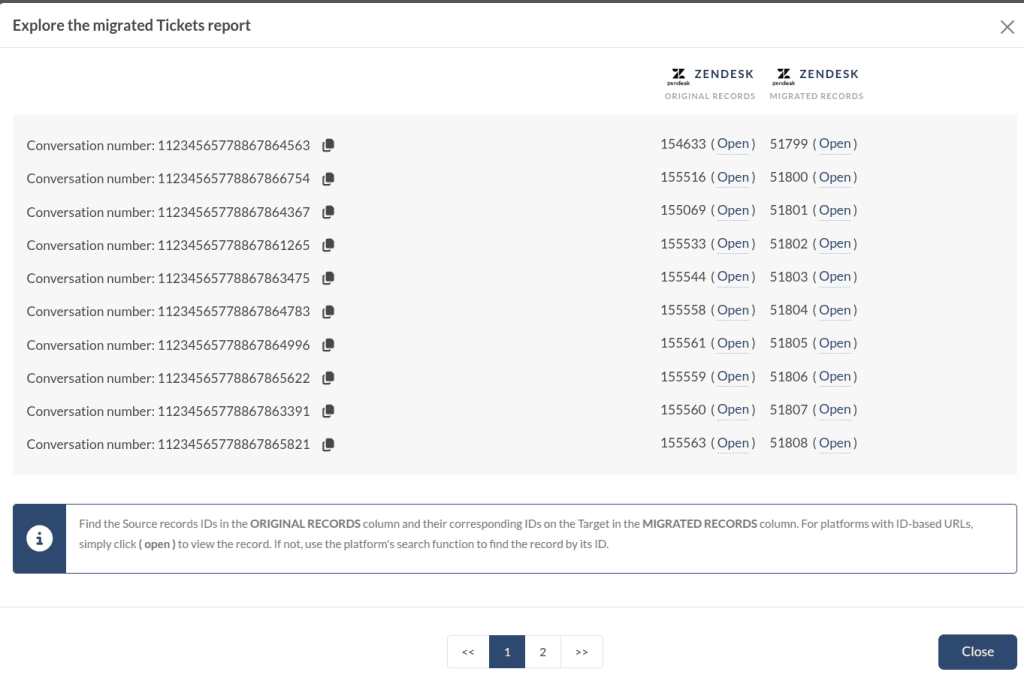Image resolution: width=1024 pixels, height=687 pixels.
Task: Open original record 155516
Action: tap(733, 177)
